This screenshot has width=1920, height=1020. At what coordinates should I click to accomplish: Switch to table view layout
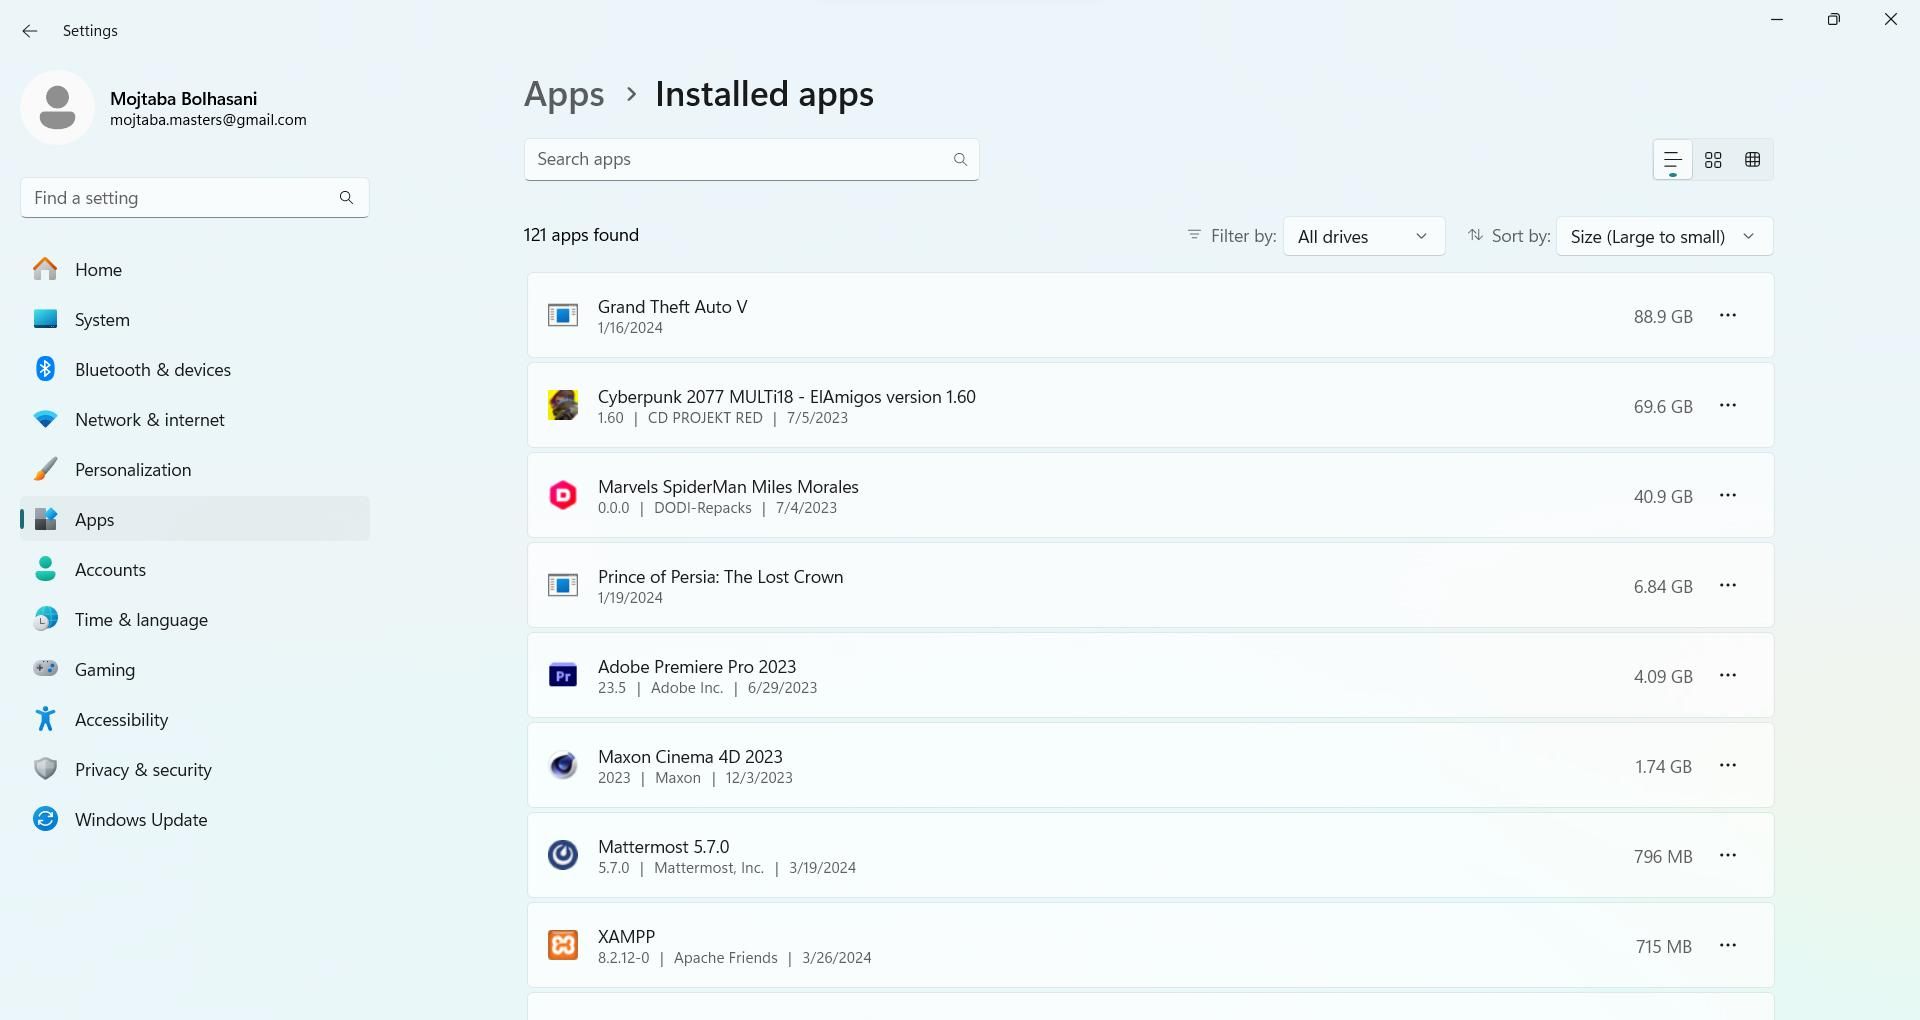[1752, 160]
